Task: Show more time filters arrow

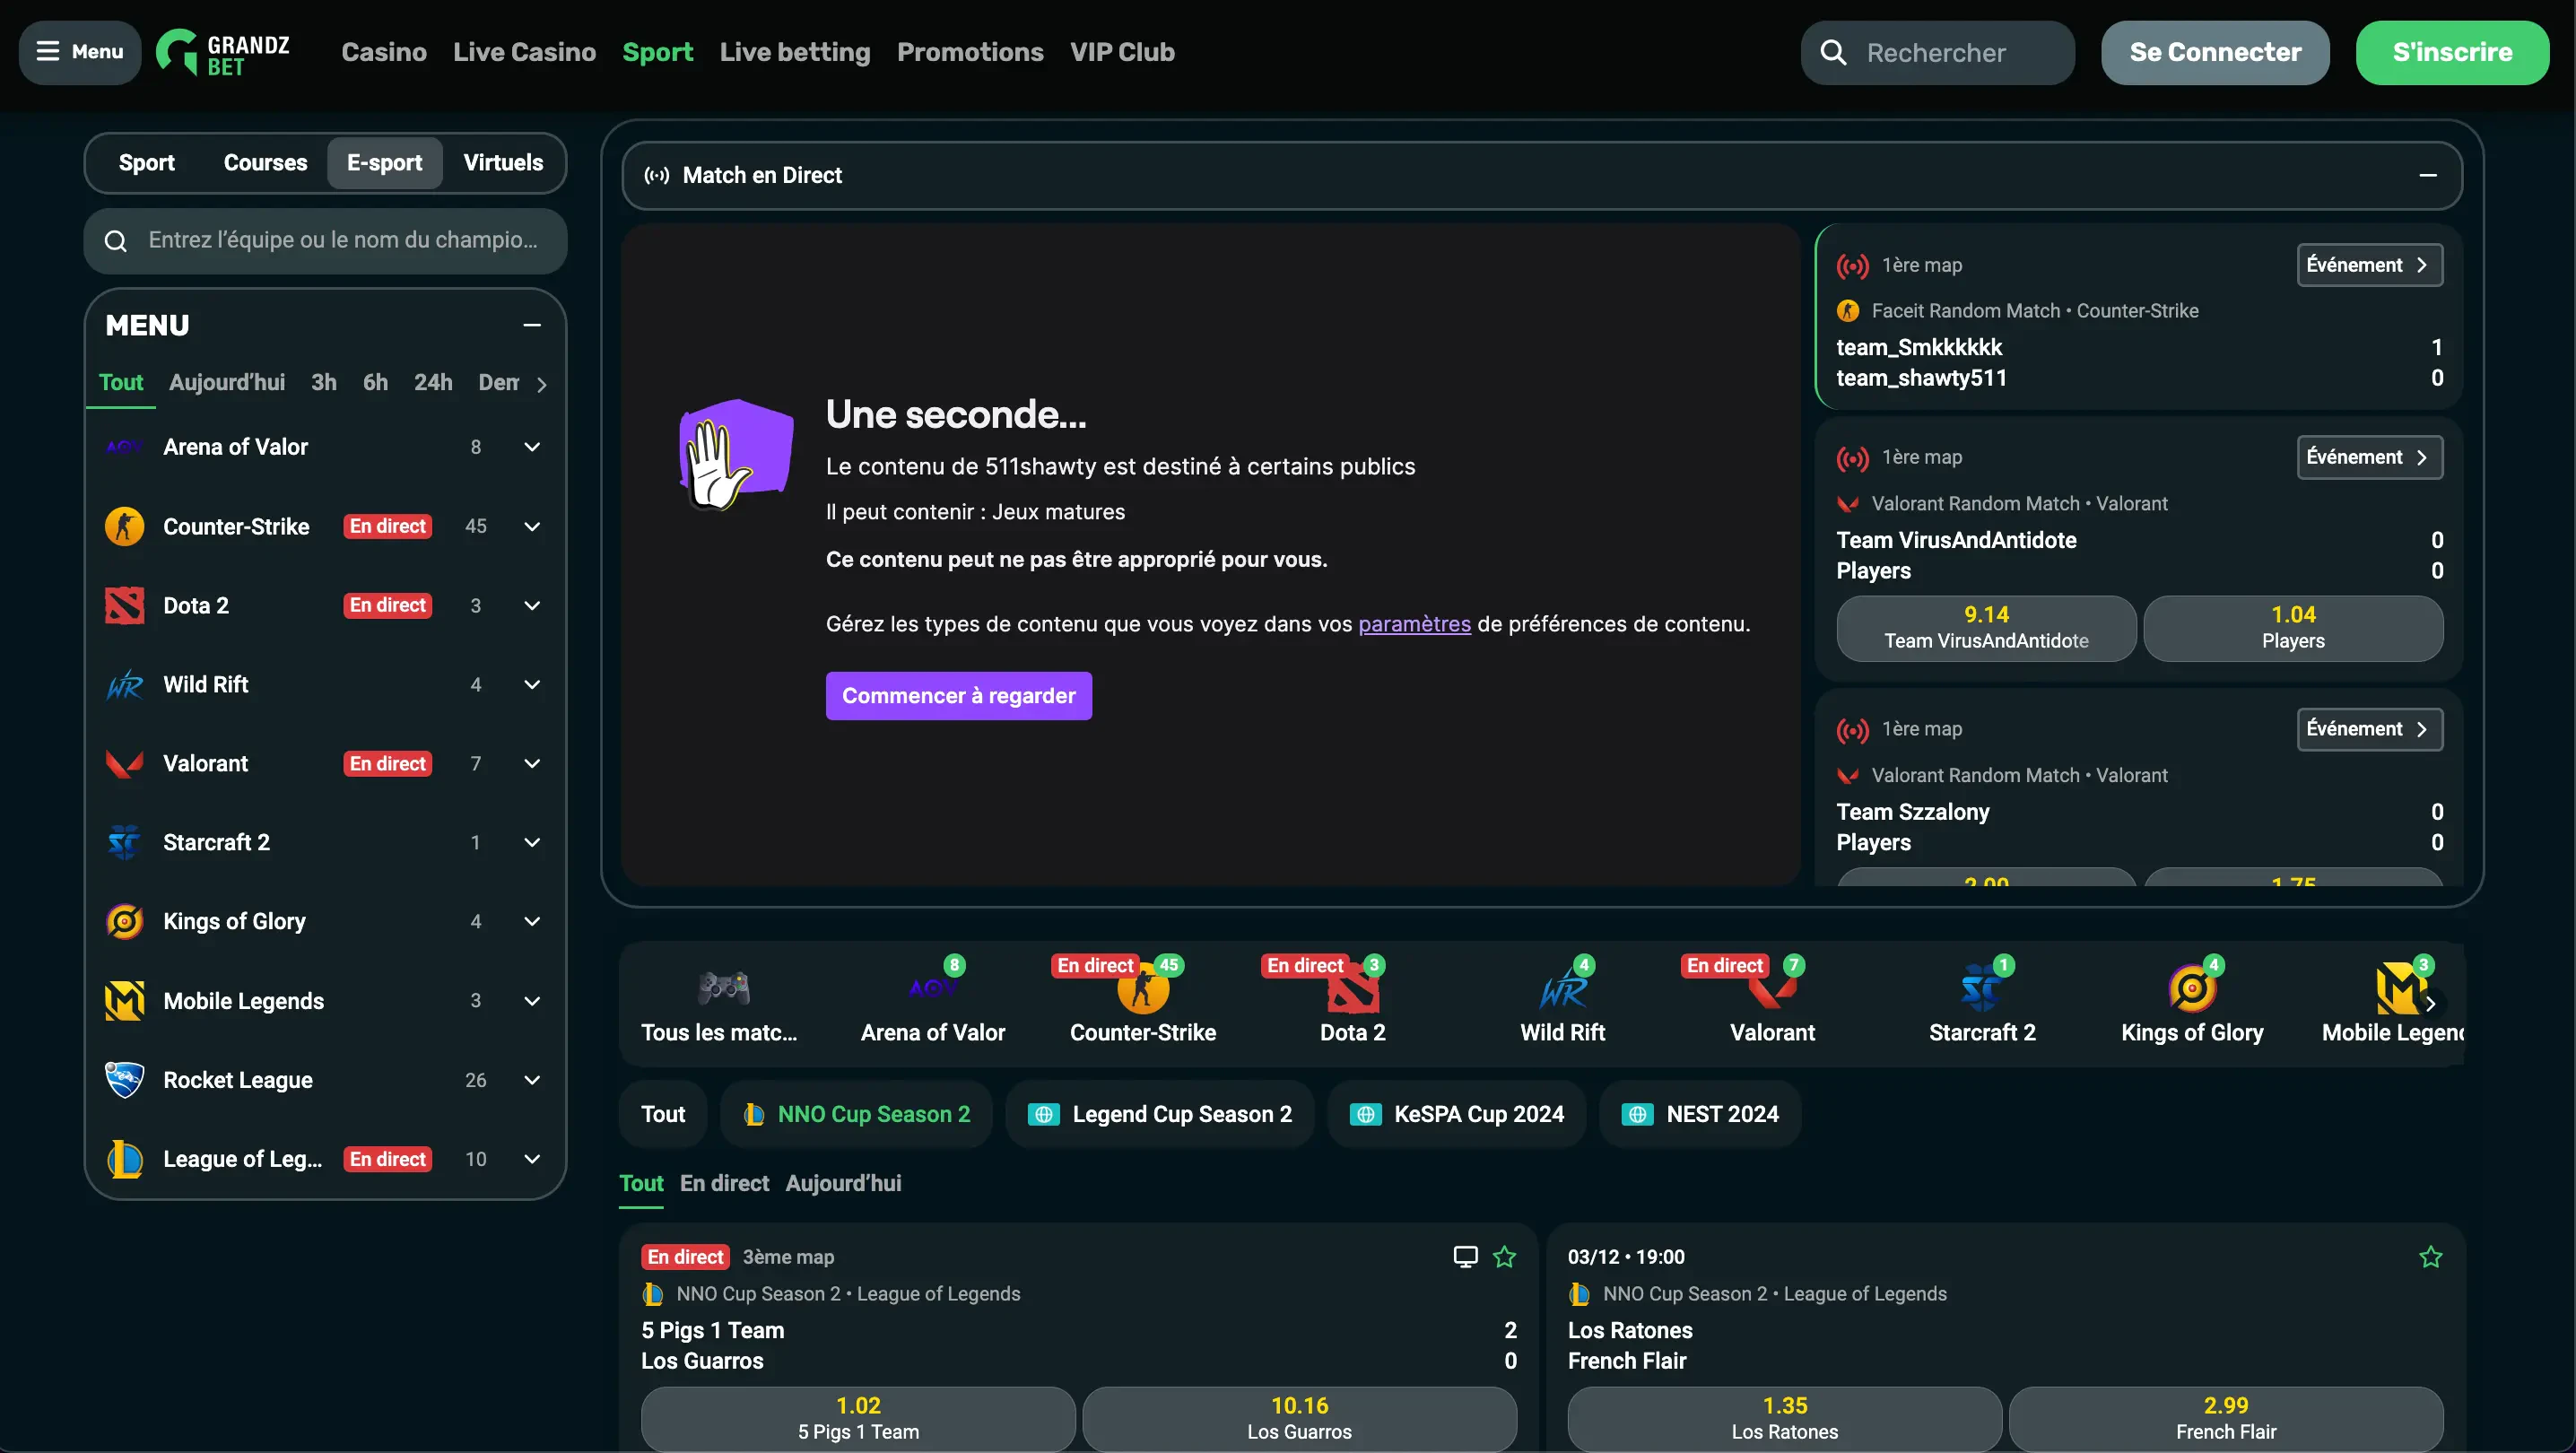Action: (541, 384)
